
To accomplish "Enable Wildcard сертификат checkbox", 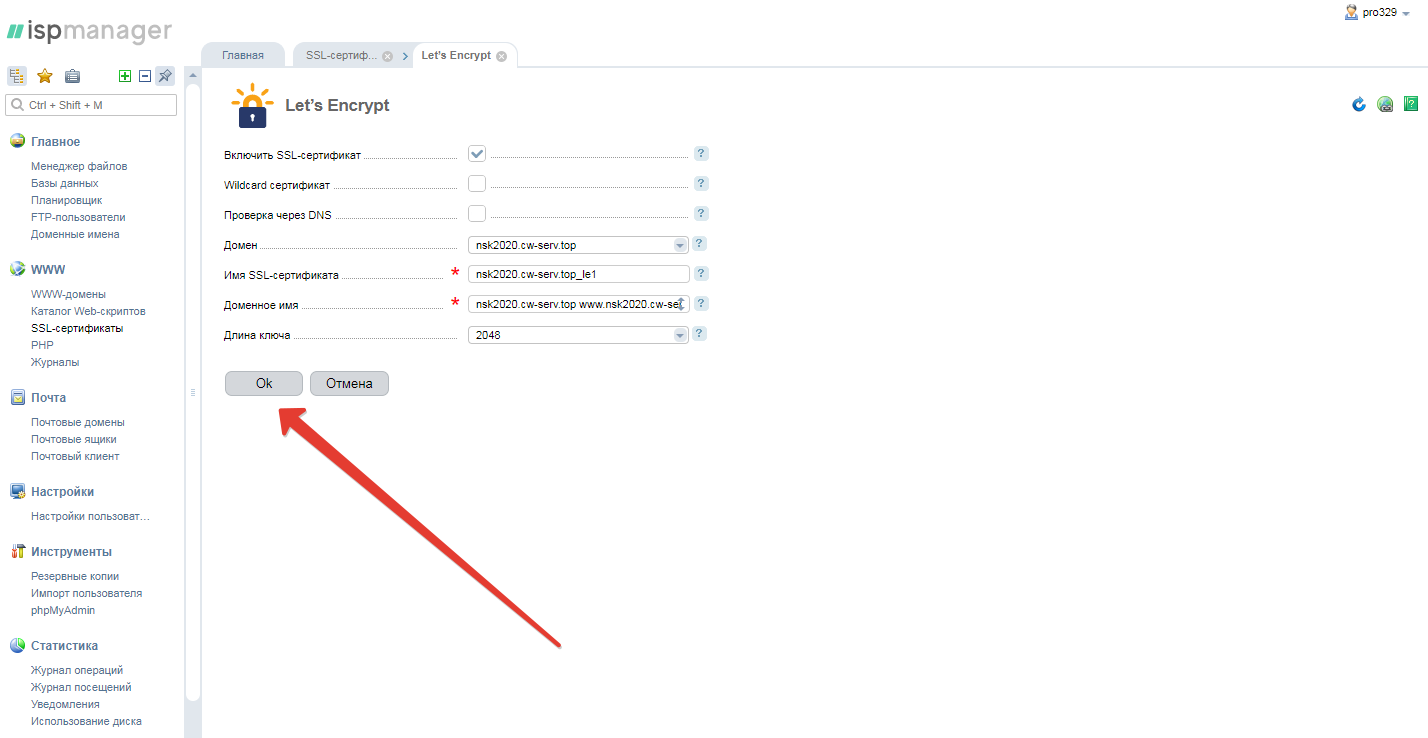I will pos(477,184).
